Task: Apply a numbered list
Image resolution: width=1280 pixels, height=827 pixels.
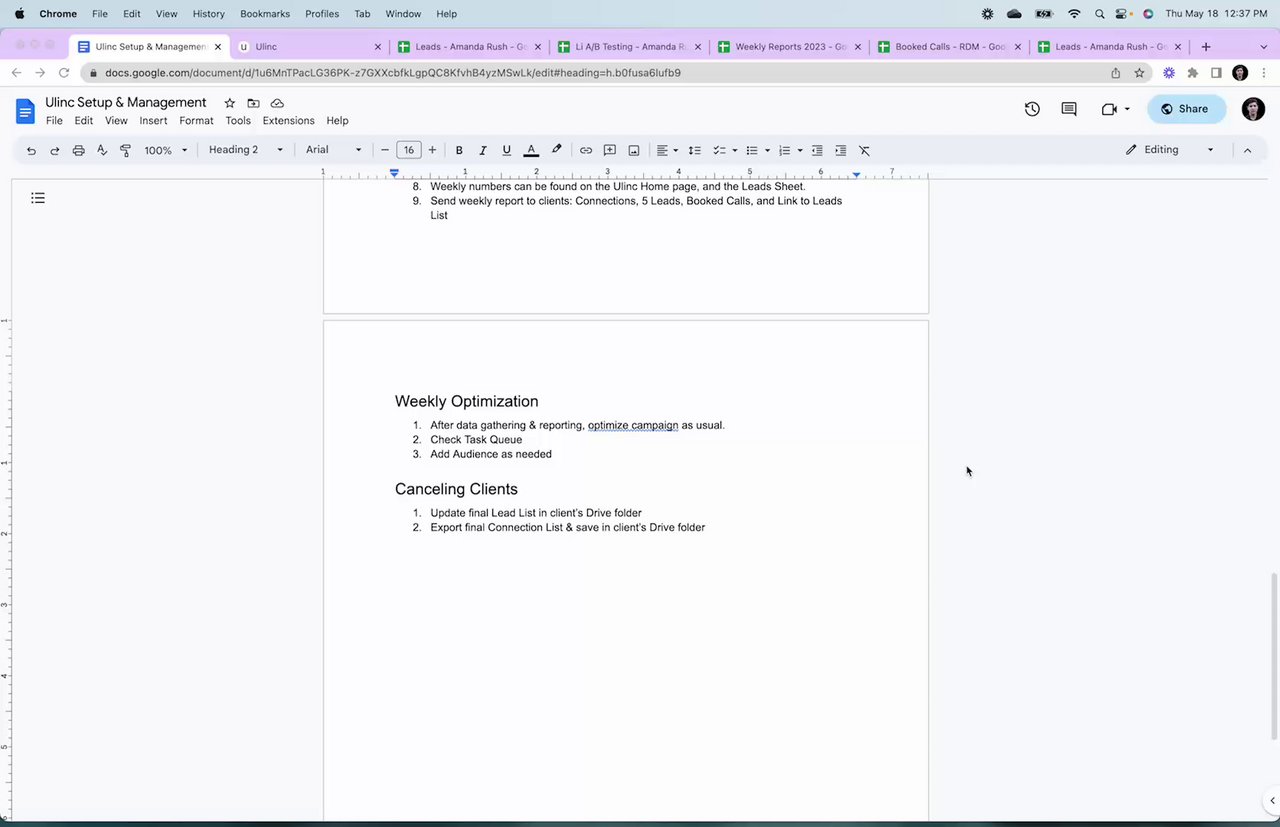Action: click(x=785, y=150)
